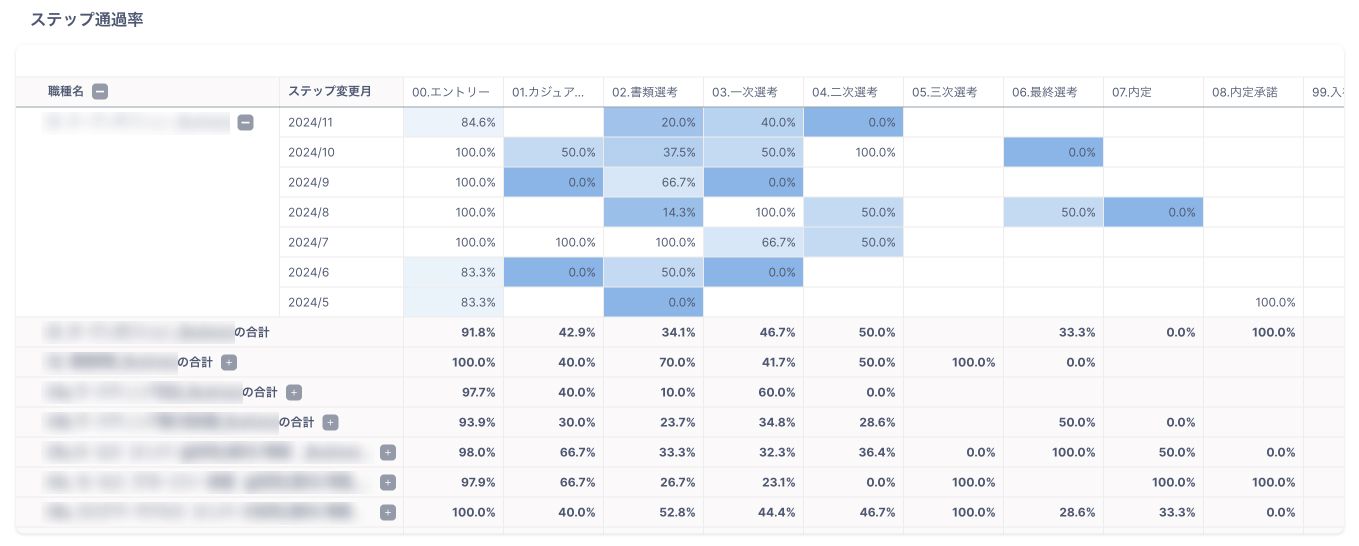
Task: Expand the total row with 97.7% エントリー
Action: pos(294,392)
